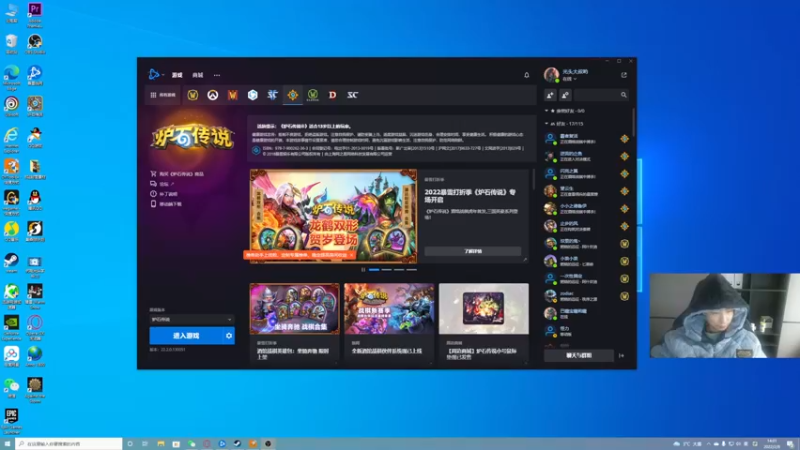Select the last carousel indicator
This screenshot has width=800, height=450.
(x=411, y=269)
